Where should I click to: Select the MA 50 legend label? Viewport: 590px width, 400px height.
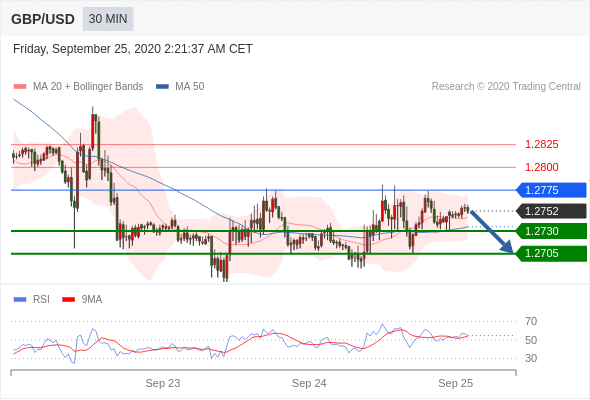coord(190,87)
